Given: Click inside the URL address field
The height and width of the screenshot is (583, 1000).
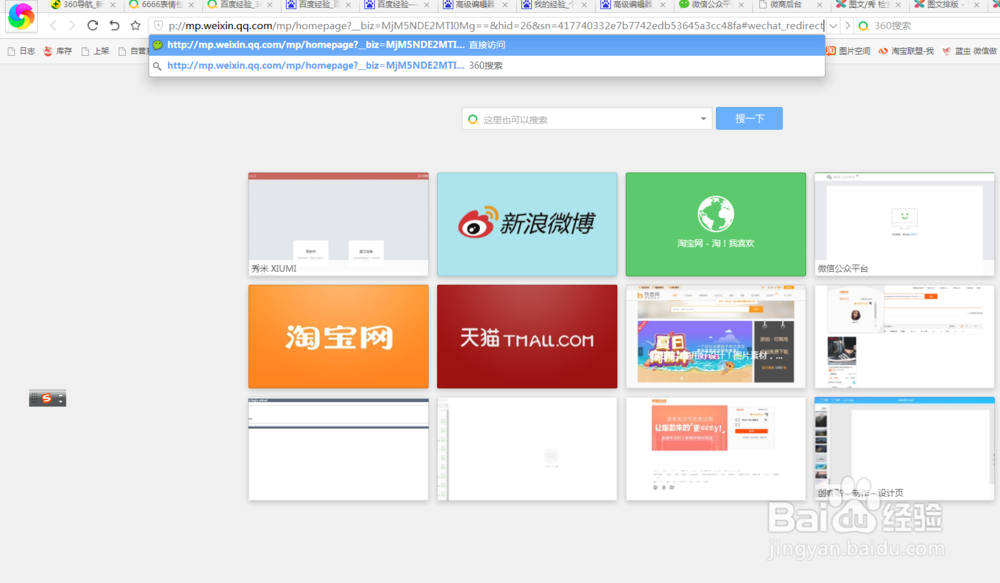Looking at the screenshot, I should [x=496, y=26].
